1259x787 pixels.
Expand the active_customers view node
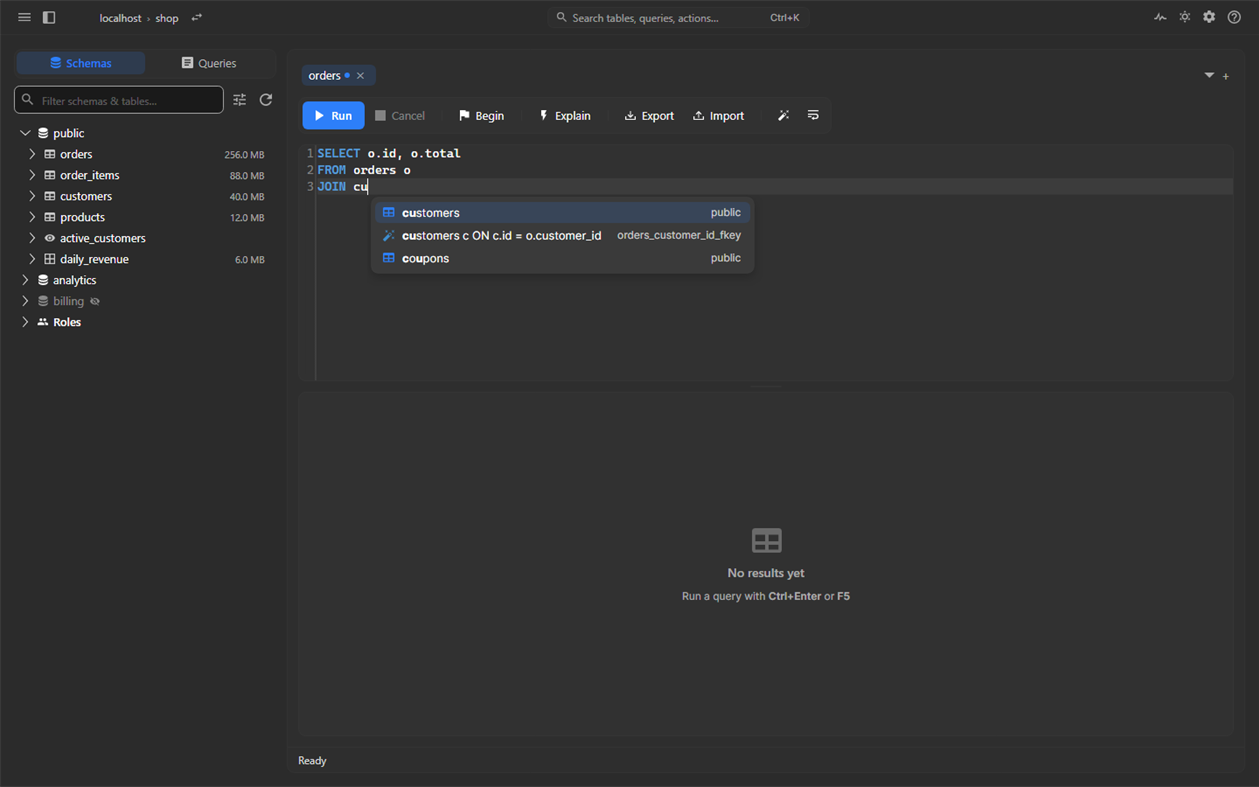(32, 238)
